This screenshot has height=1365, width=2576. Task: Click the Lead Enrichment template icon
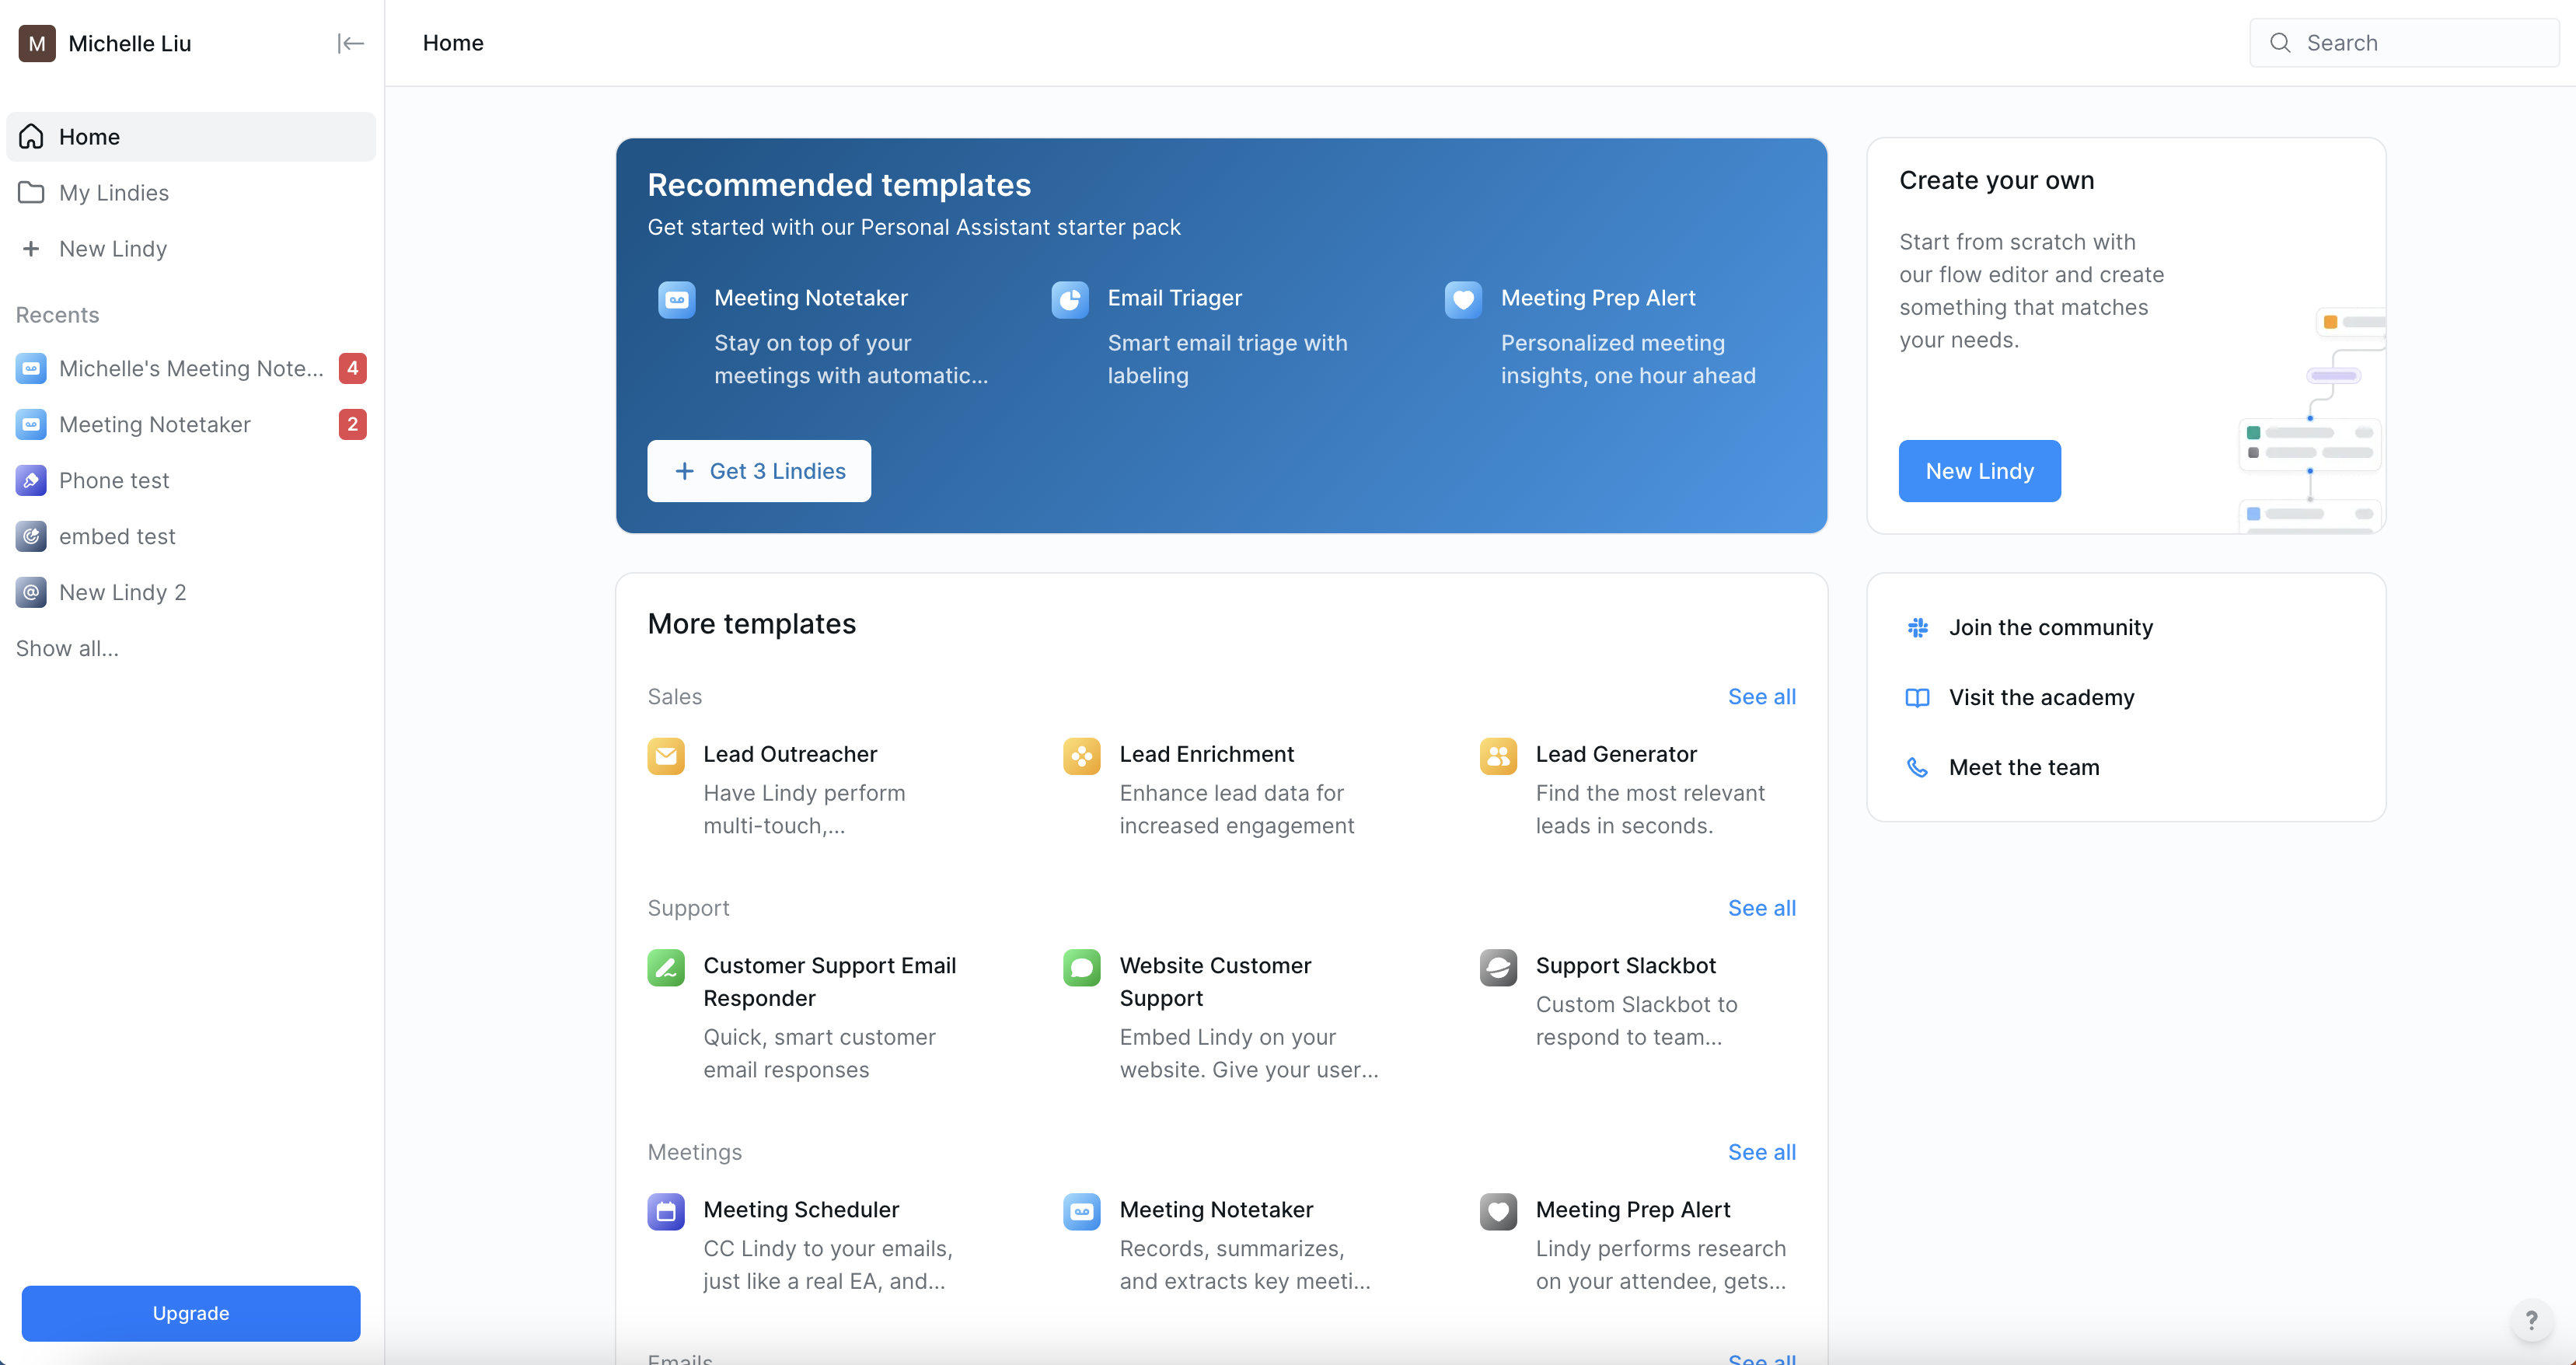pyautogui.click(x=1081, y=756)
